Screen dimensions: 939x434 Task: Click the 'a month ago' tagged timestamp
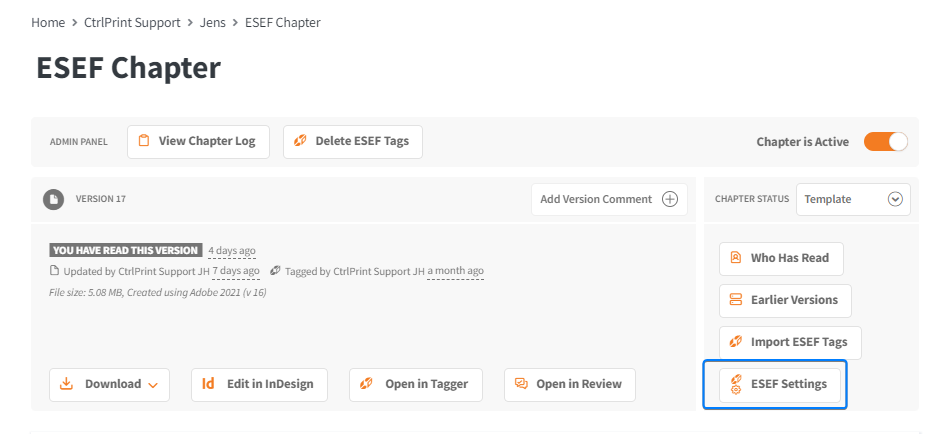pyautogui.click(x=455, y=271)
